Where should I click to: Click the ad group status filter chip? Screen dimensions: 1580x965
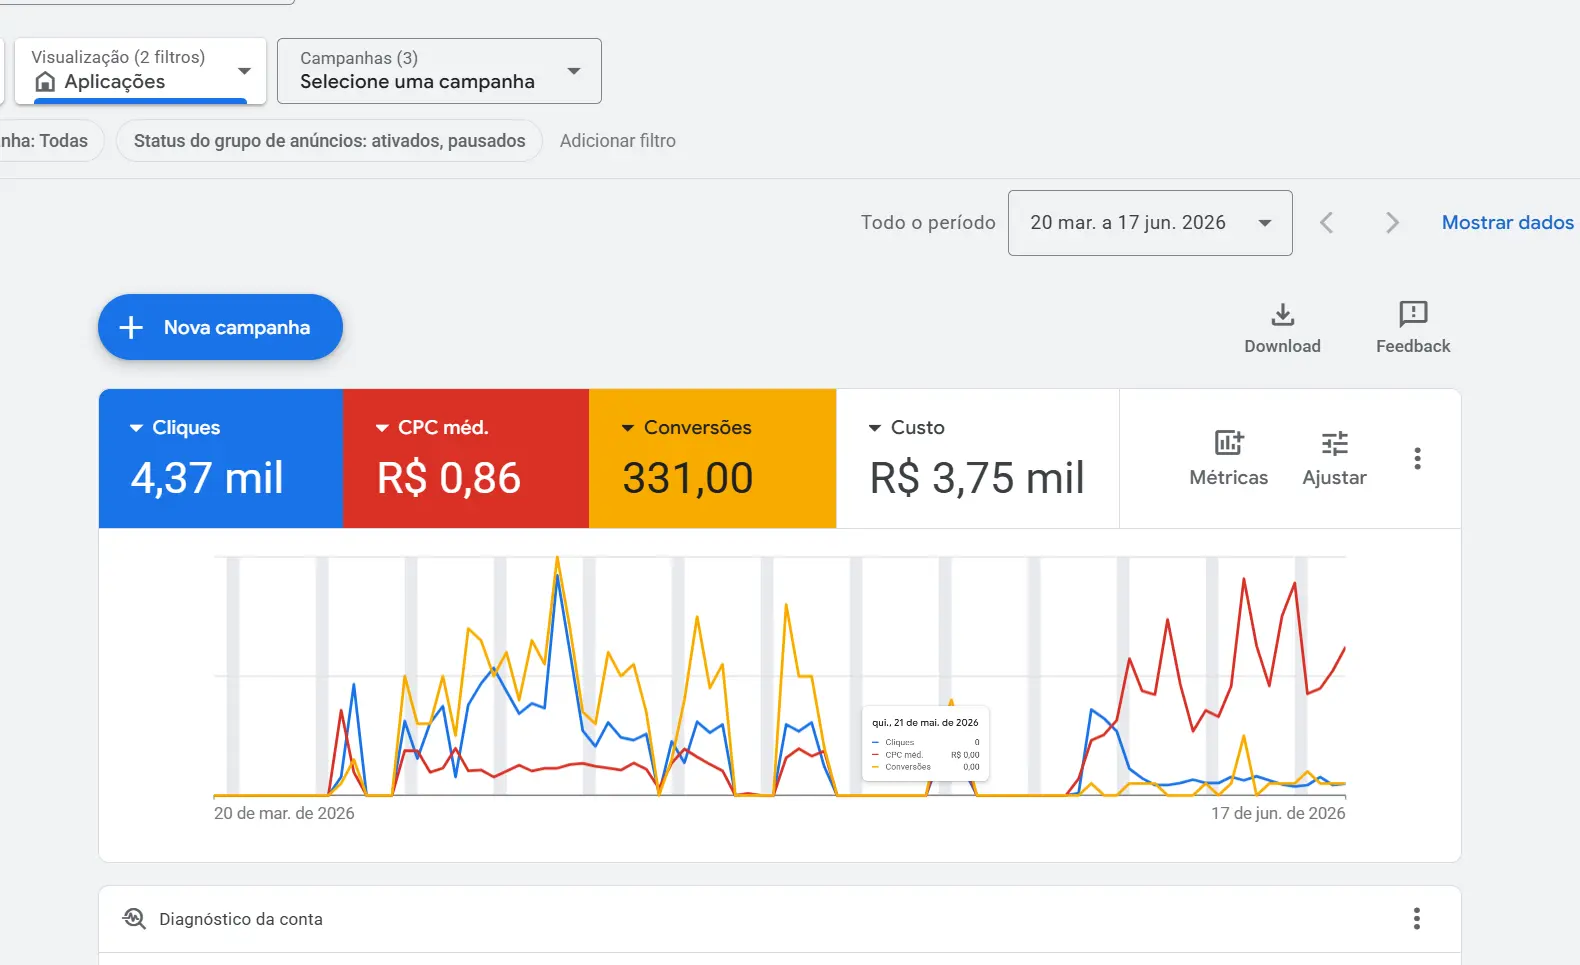point(329,141)
